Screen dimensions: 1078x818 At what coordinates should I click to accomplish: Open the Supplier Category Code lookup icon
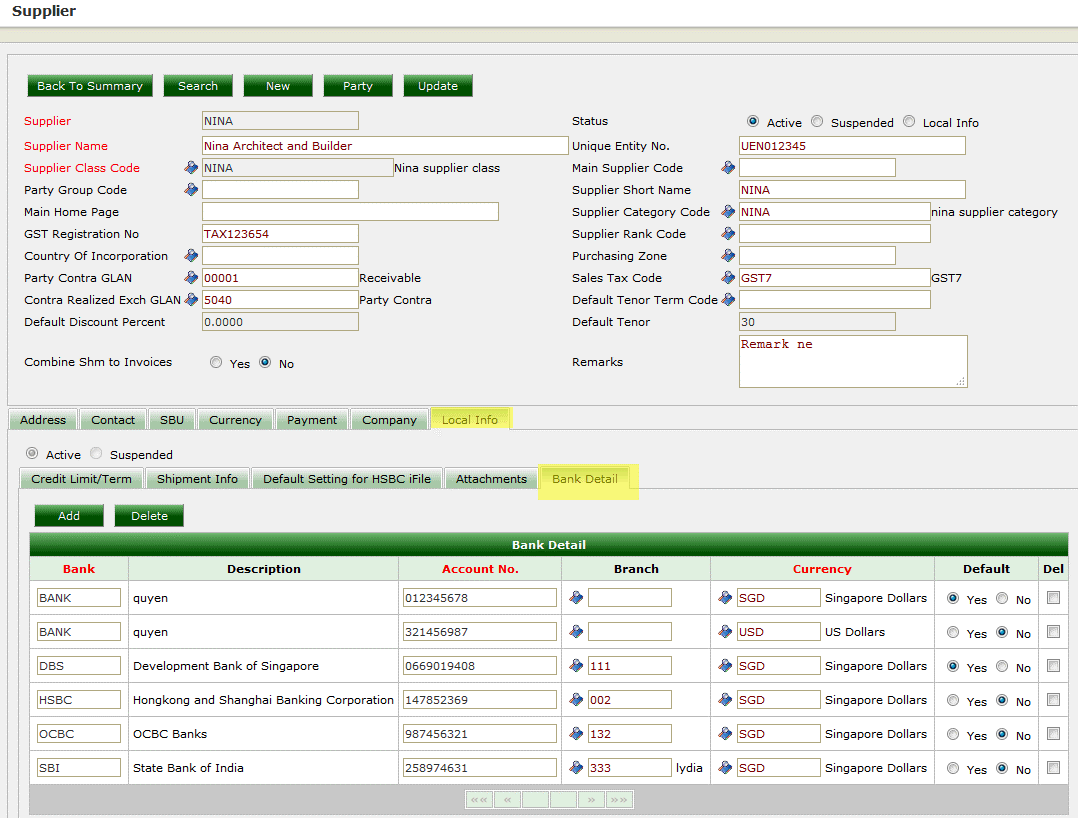(x=727, y=211)
